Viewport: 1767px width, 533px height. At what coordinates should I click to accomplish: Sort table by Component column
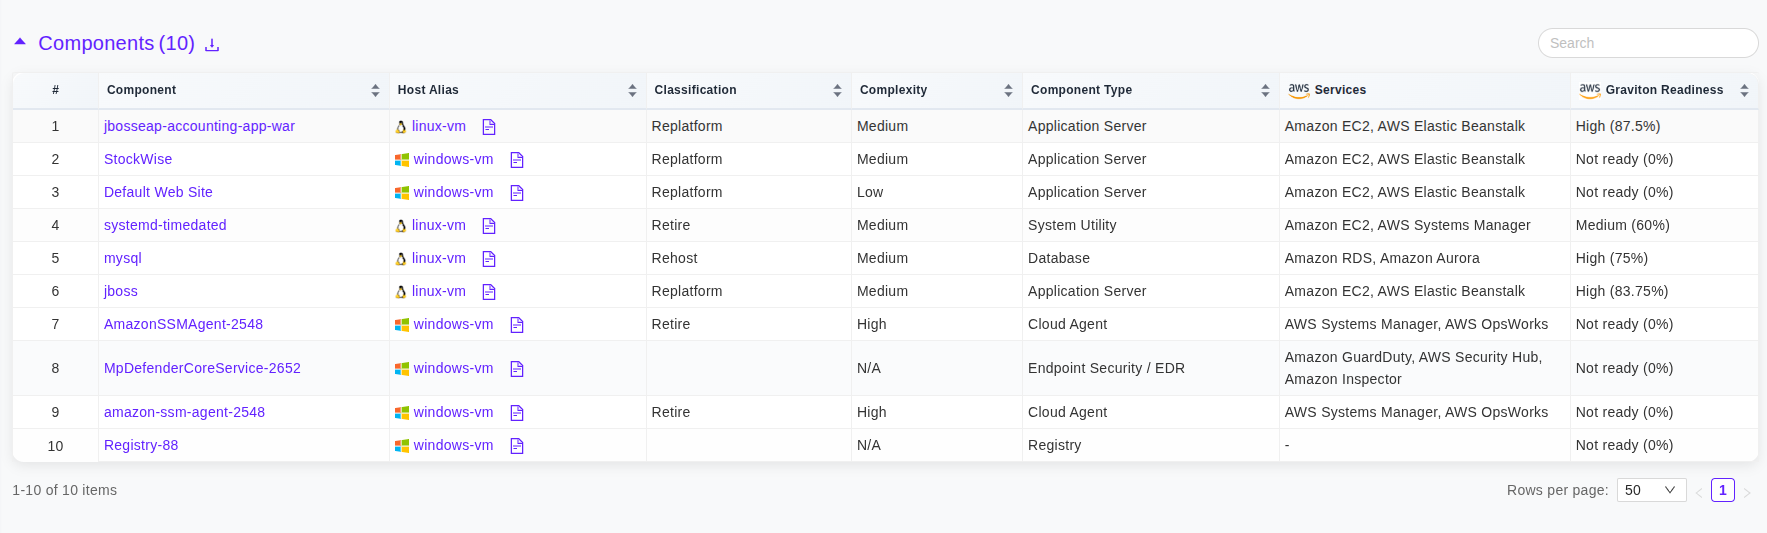click(375, 90)
